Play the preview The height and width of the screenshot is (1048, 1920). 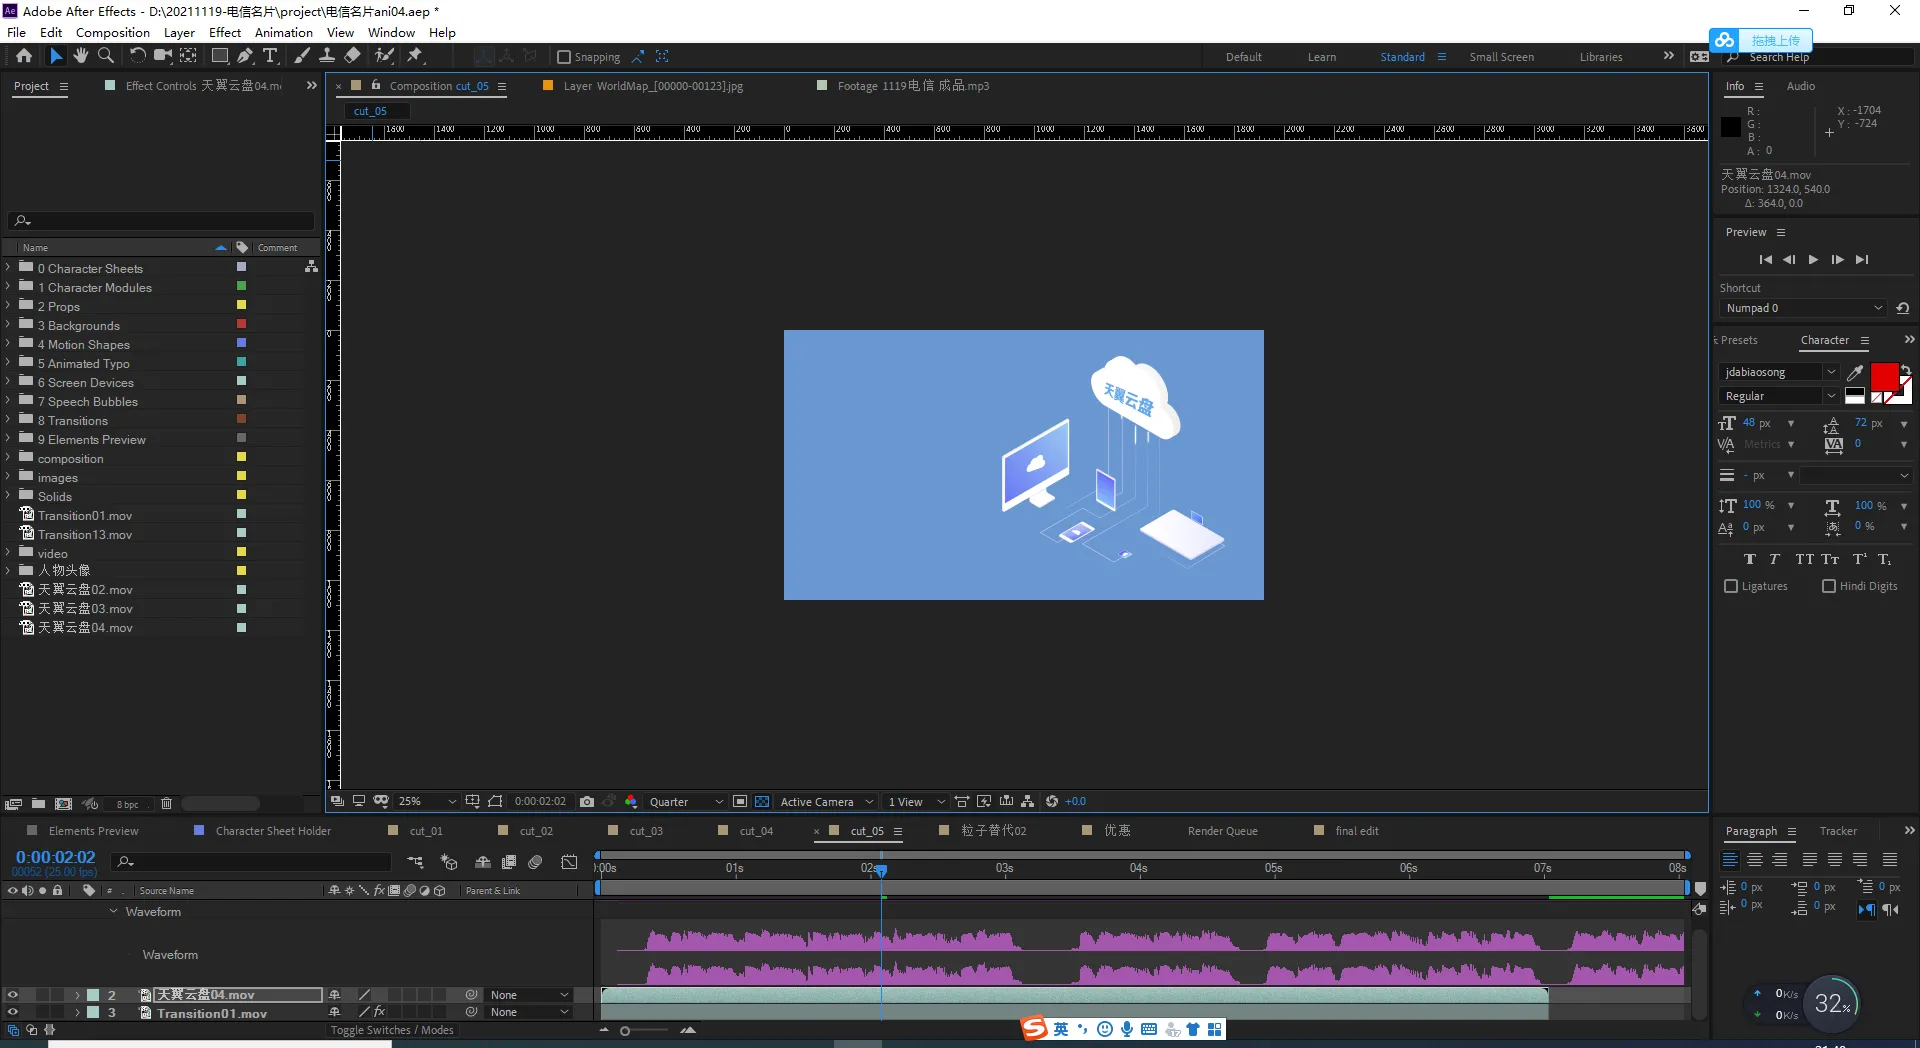click(x=1813, y=260)
